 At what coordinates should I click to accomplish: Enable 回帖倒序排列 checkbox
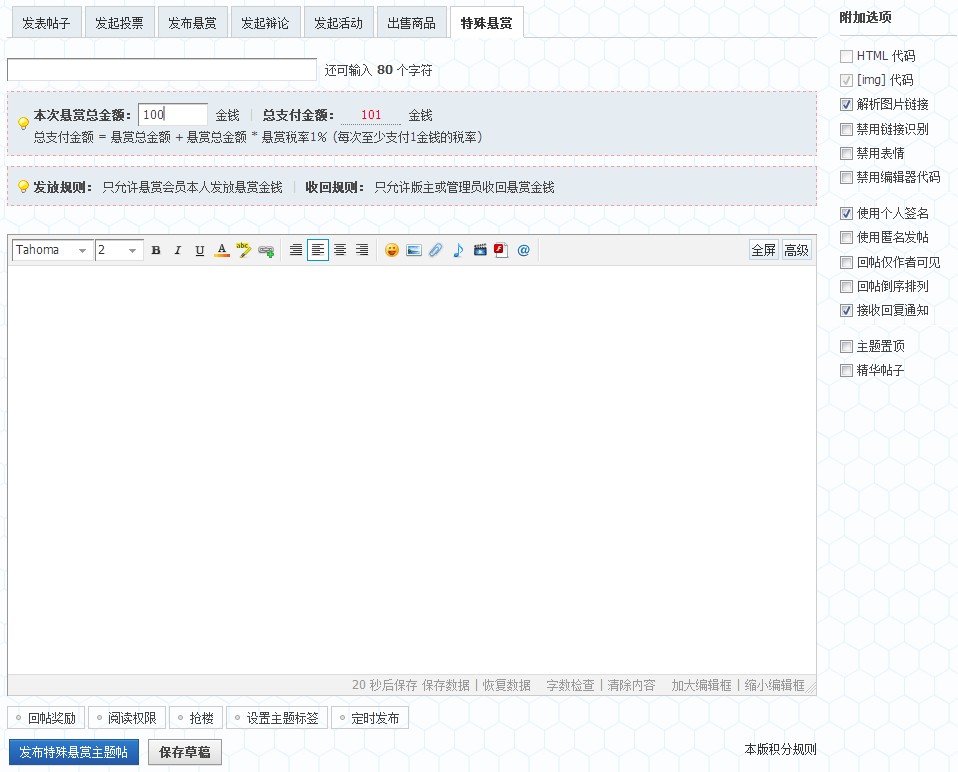tap(846, 286)
